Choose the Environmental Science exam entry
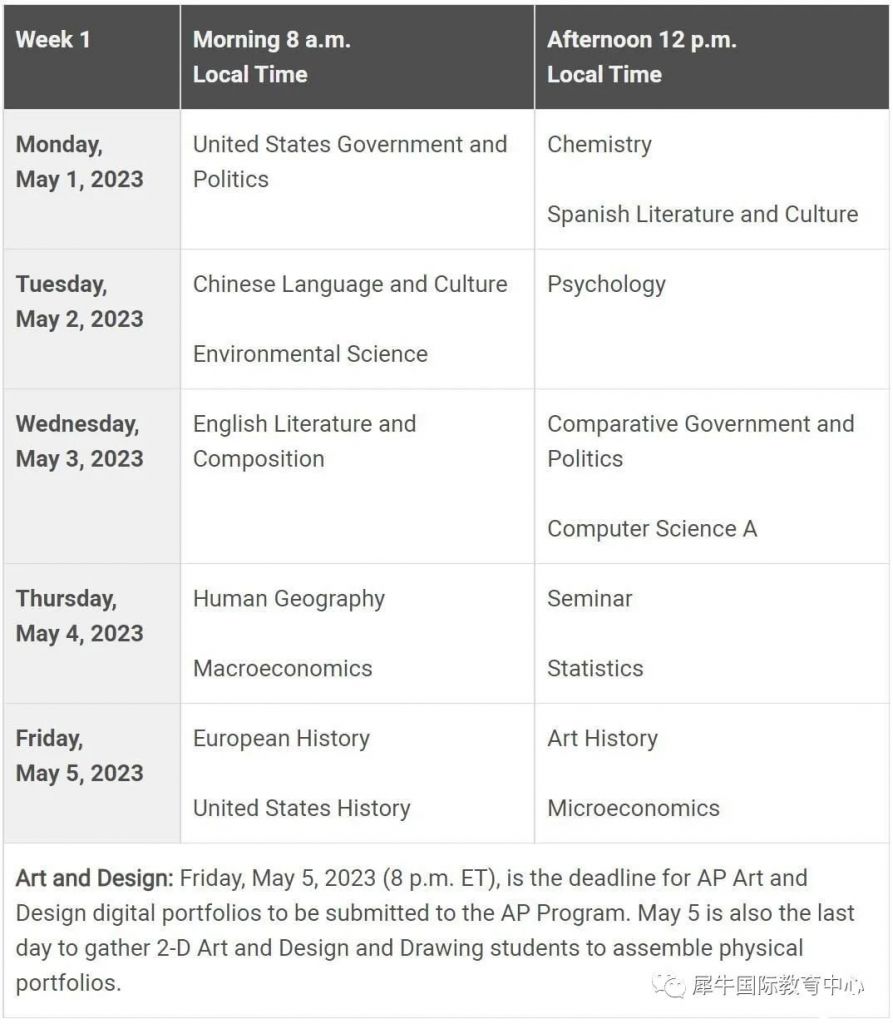Screen dimensions: 893x1024 (310, 354)
